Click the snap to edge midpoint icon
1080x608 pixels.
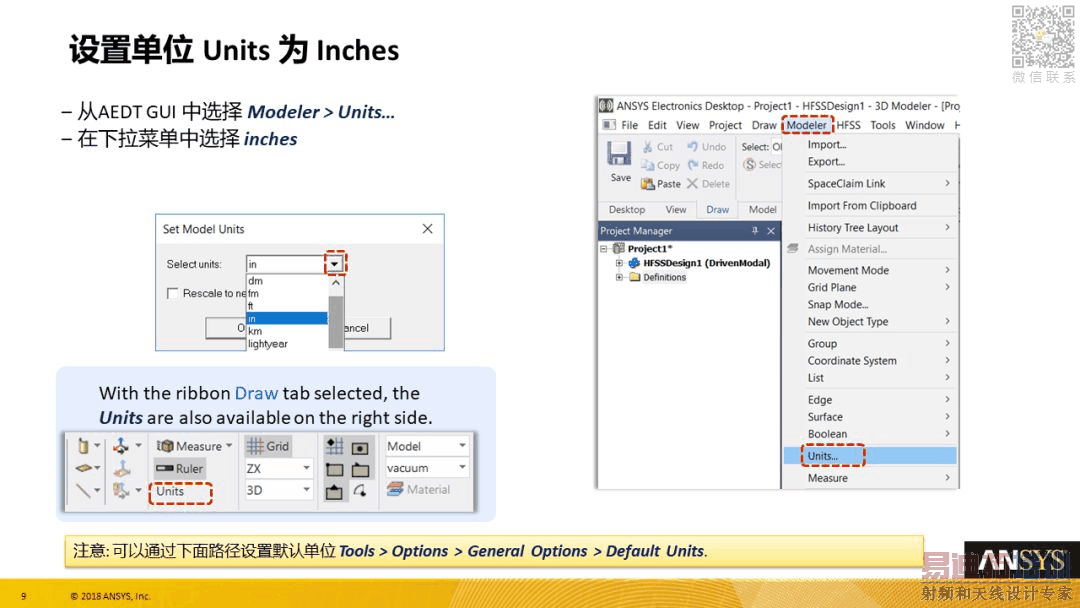click(334, 492)
